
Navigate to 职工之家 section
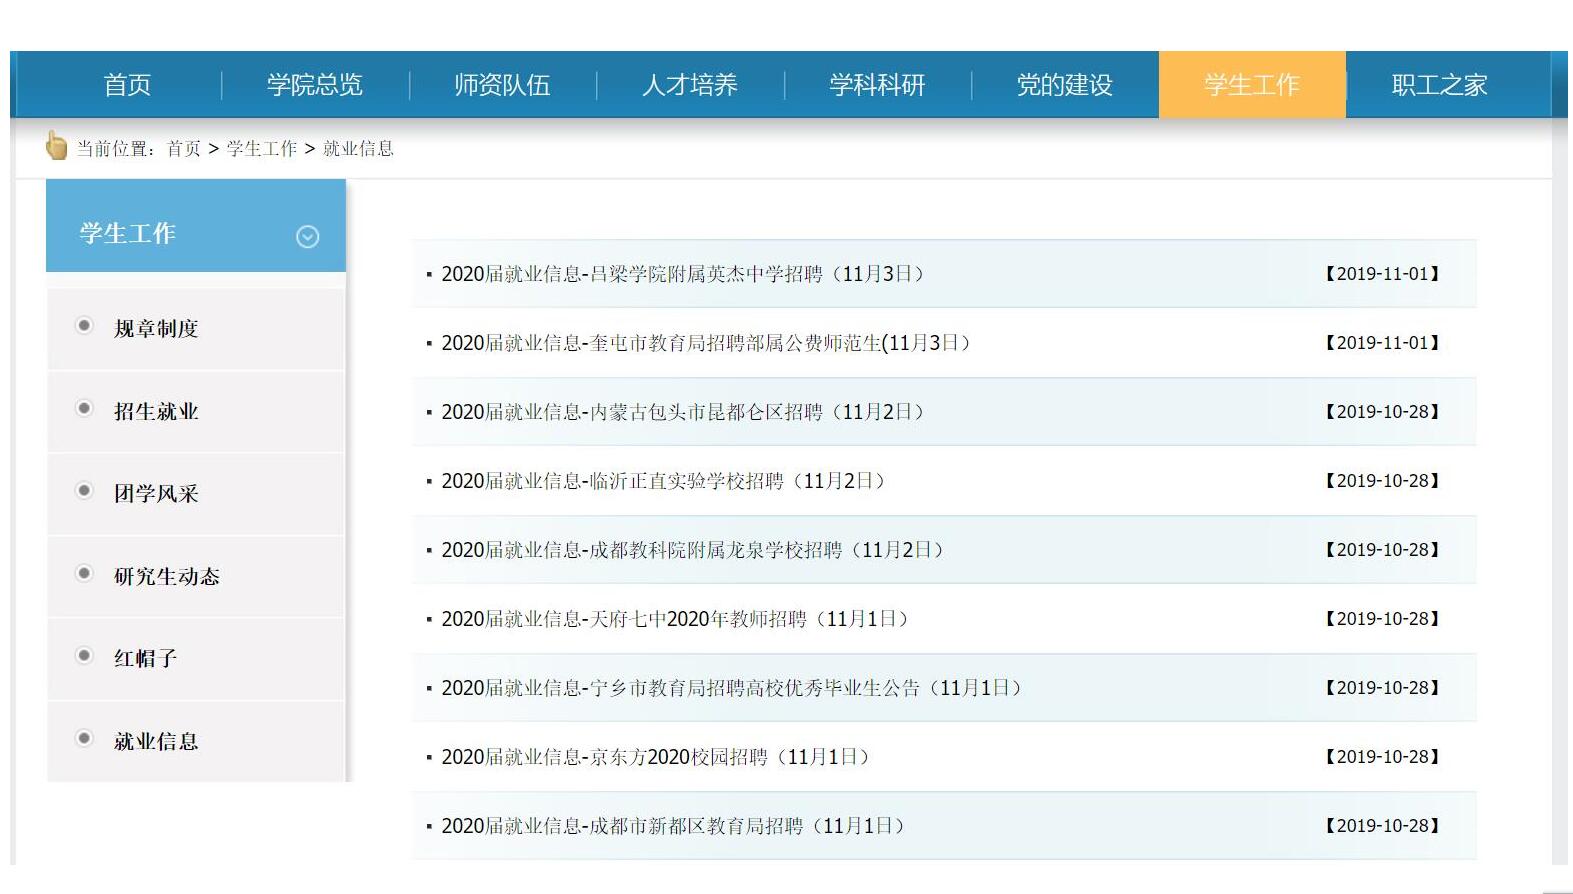click(1439, 85)
